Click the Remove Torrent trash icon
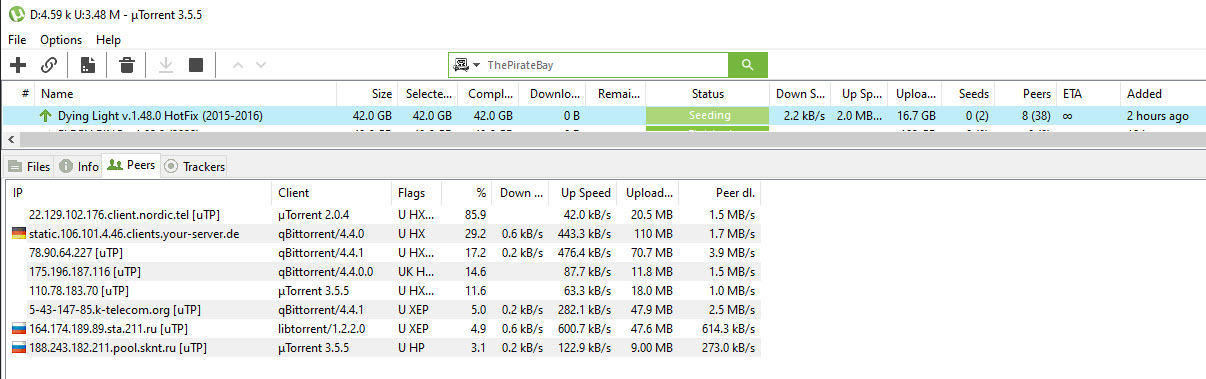 tap(127, 65)
